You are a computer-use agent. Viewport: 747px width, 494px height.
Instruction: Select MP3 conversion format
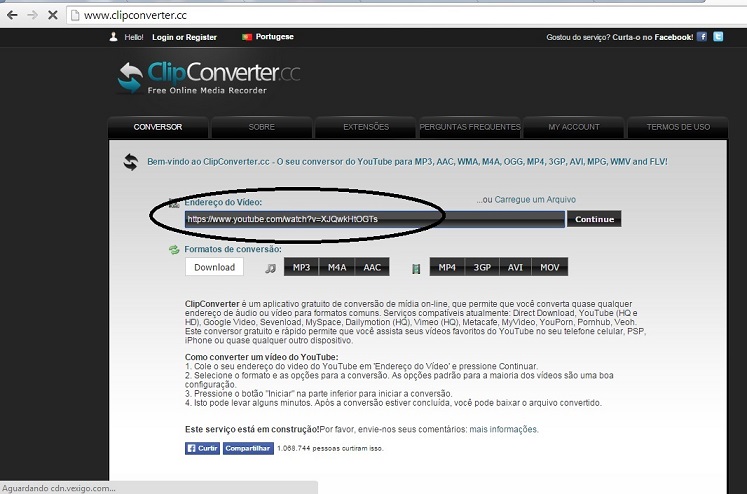coord(301,267)
